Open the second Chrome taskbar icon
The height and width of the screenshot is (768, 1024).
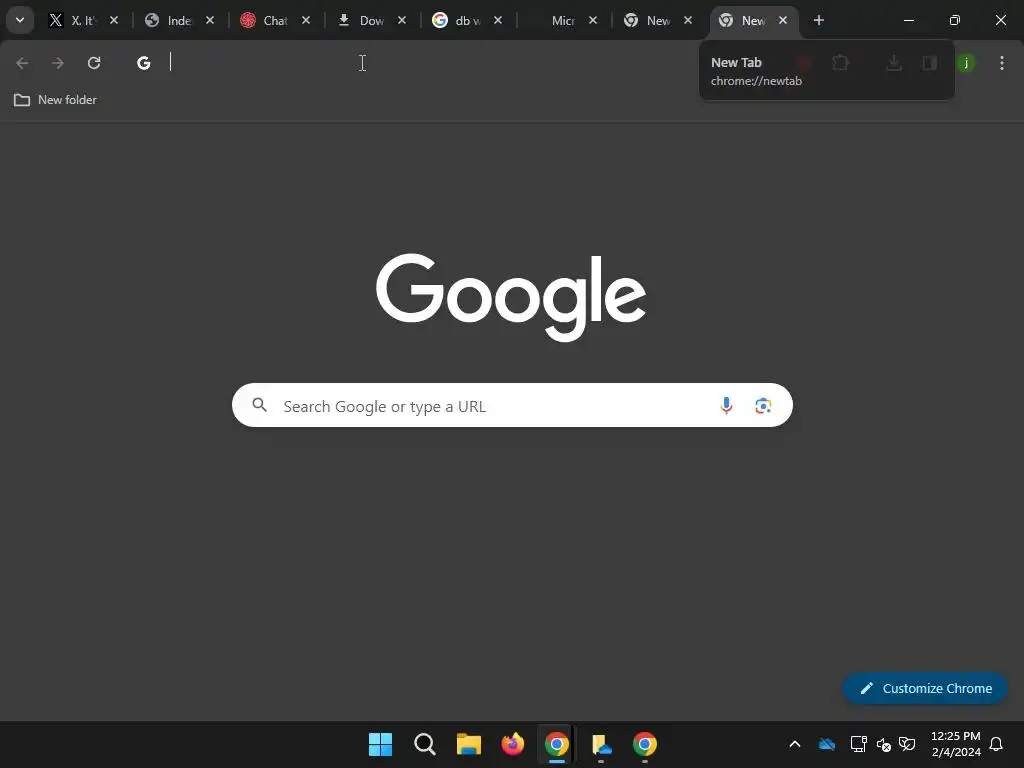point(645,744)
